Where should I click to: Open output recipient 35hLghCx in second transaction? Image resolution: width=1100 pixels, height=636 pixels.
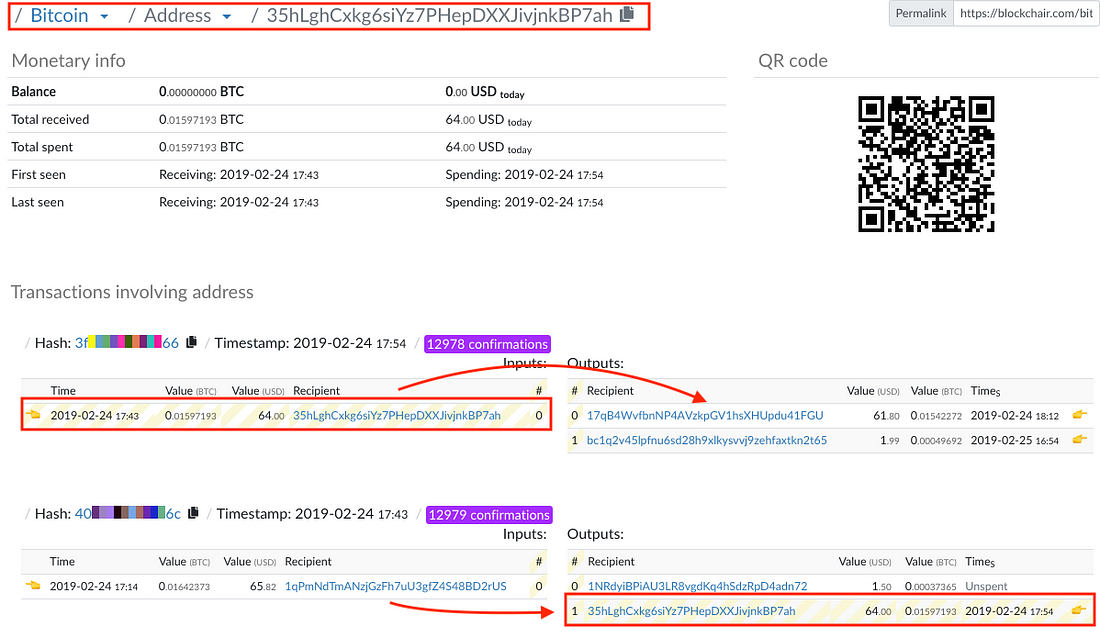point(692,611)
